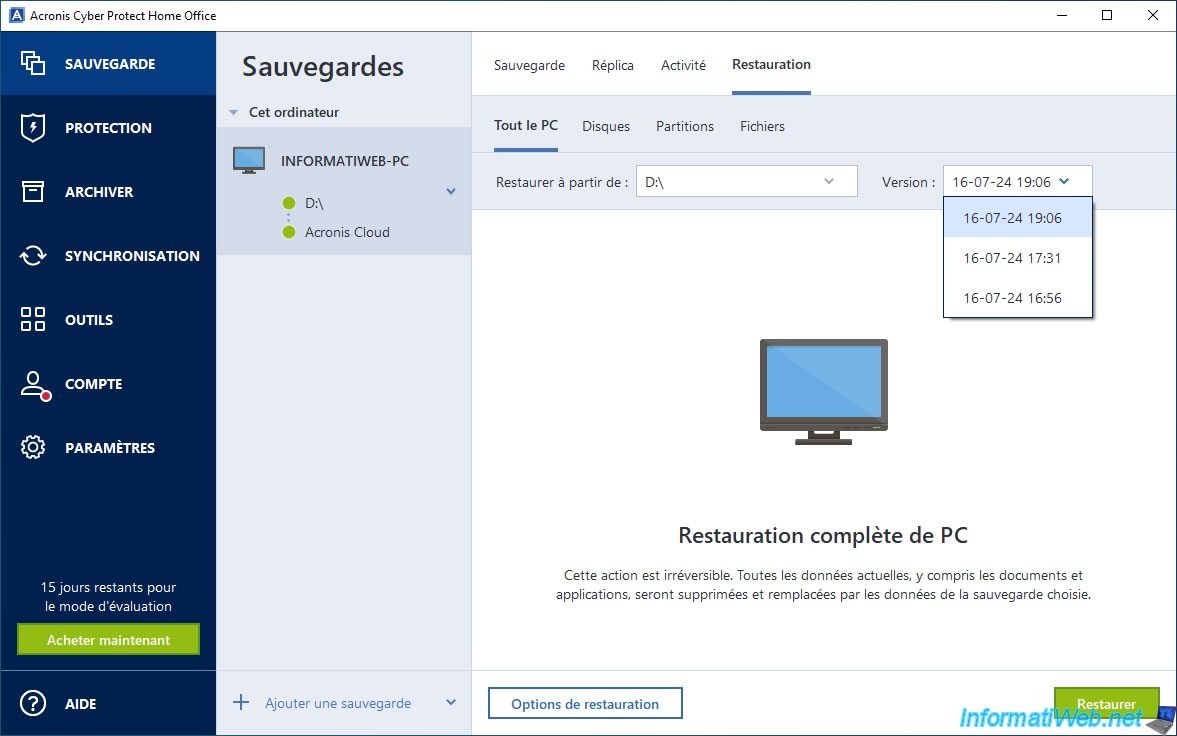This screenshot has width=1177, height=736.
Task: Choose version 16-07-24 17:31 from the list
Action: click(x=1018, y=258)
